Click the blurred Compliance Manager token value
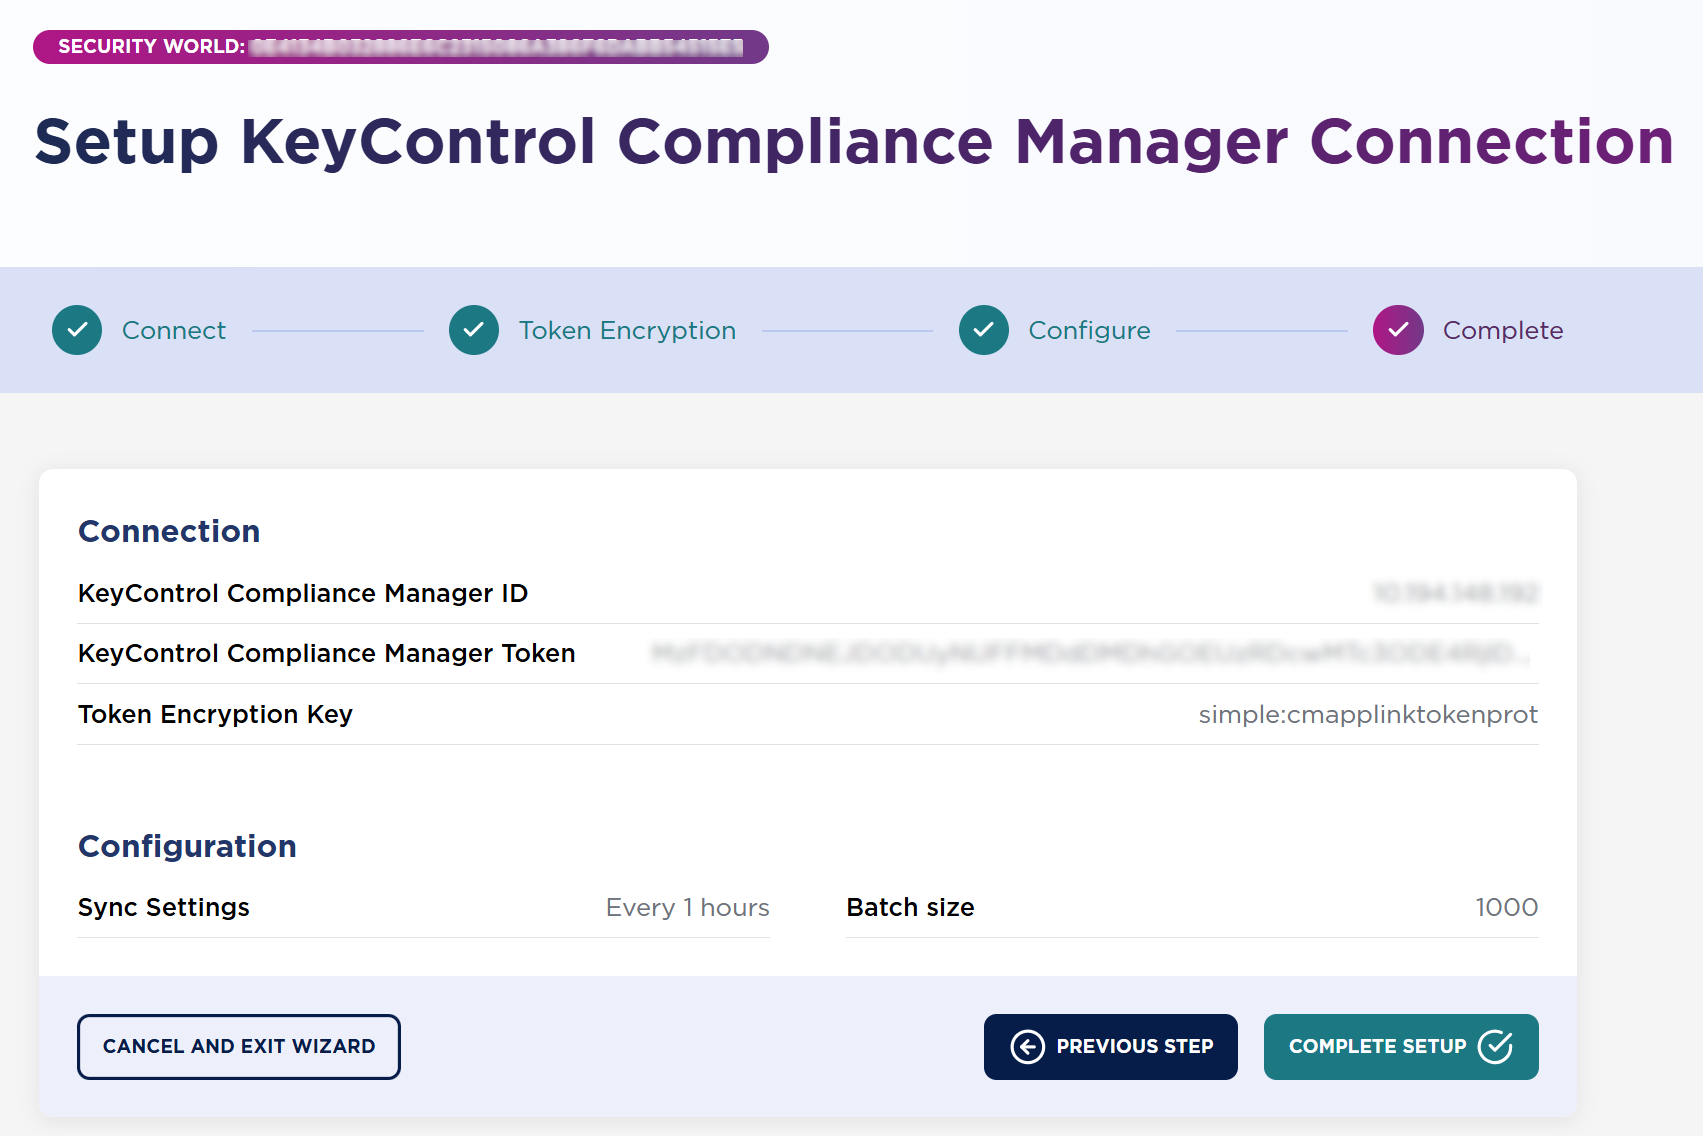Image resolution: width=1703 pixels, height=1136 pixels. [x=1090, y=653]
